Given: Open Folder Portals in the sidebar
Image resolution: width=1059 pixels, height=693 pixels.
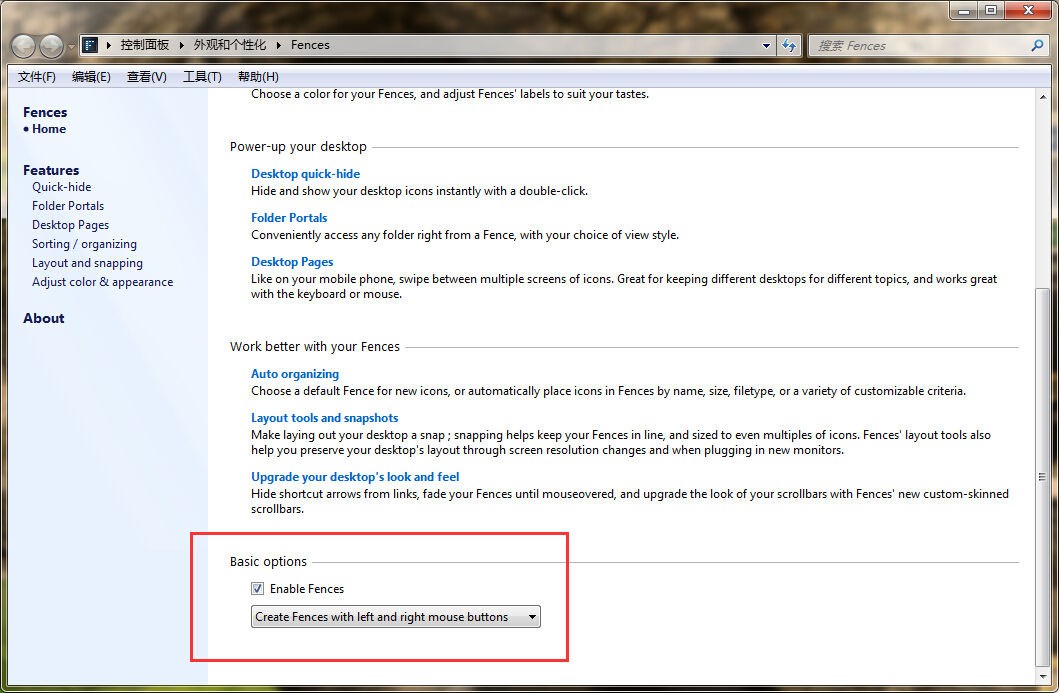Looking at the screenshot, I should pos(68,206).
